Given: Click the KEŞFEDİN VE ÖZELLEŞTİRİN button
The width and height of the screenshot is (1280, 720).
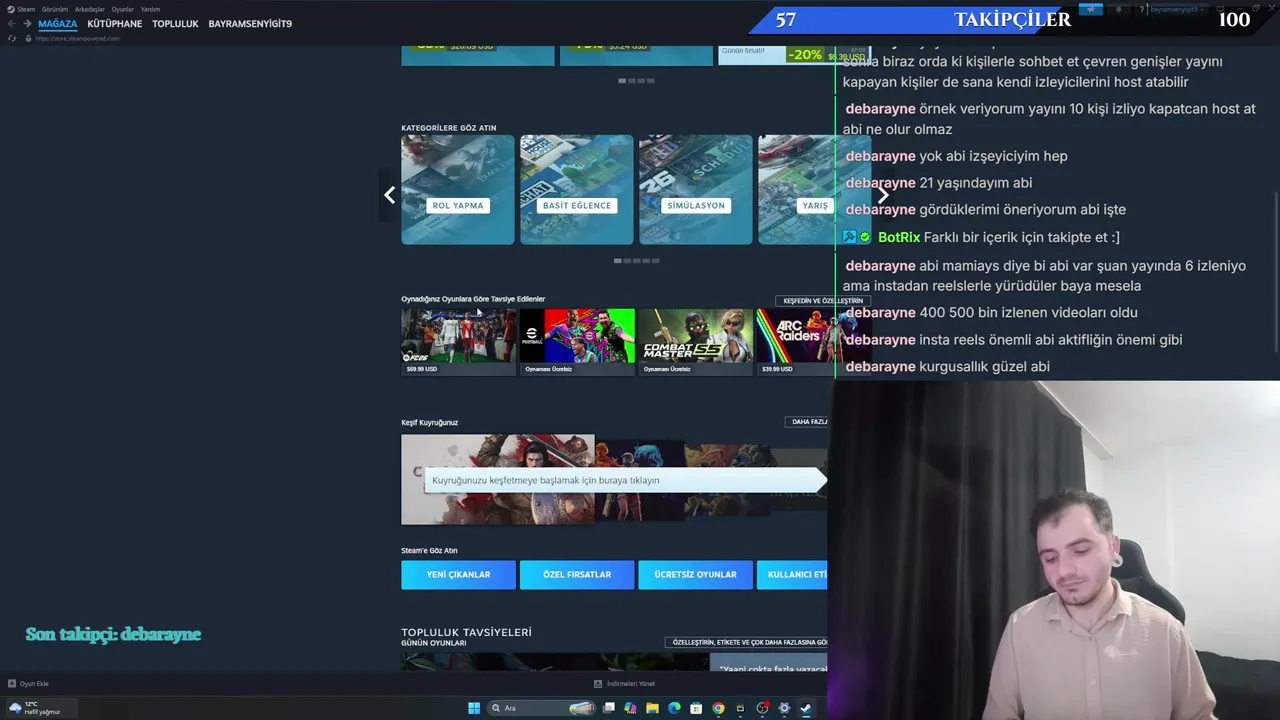Looking at the screenshot, I should pyautogui.click(x=823, y=300).
